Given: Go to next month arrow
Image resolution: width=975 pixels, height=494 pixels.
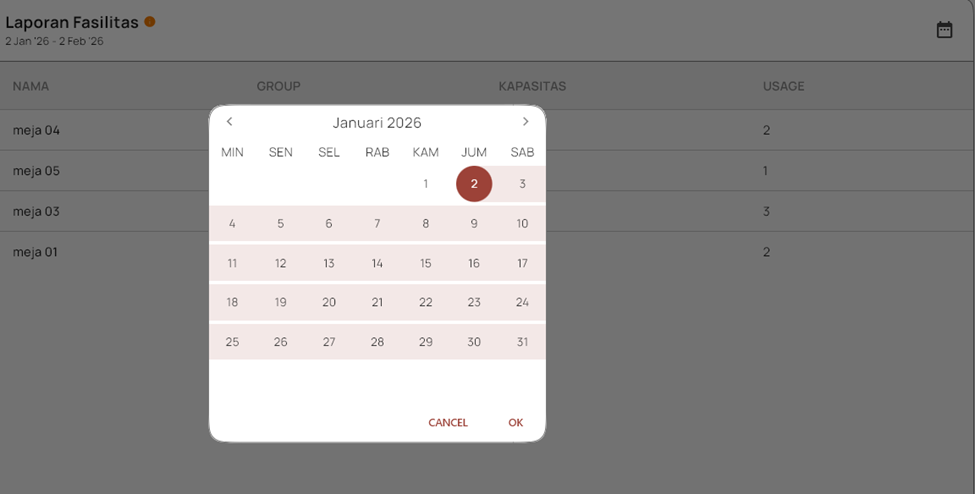Looking at the screenshot, I should coord(526,122).
